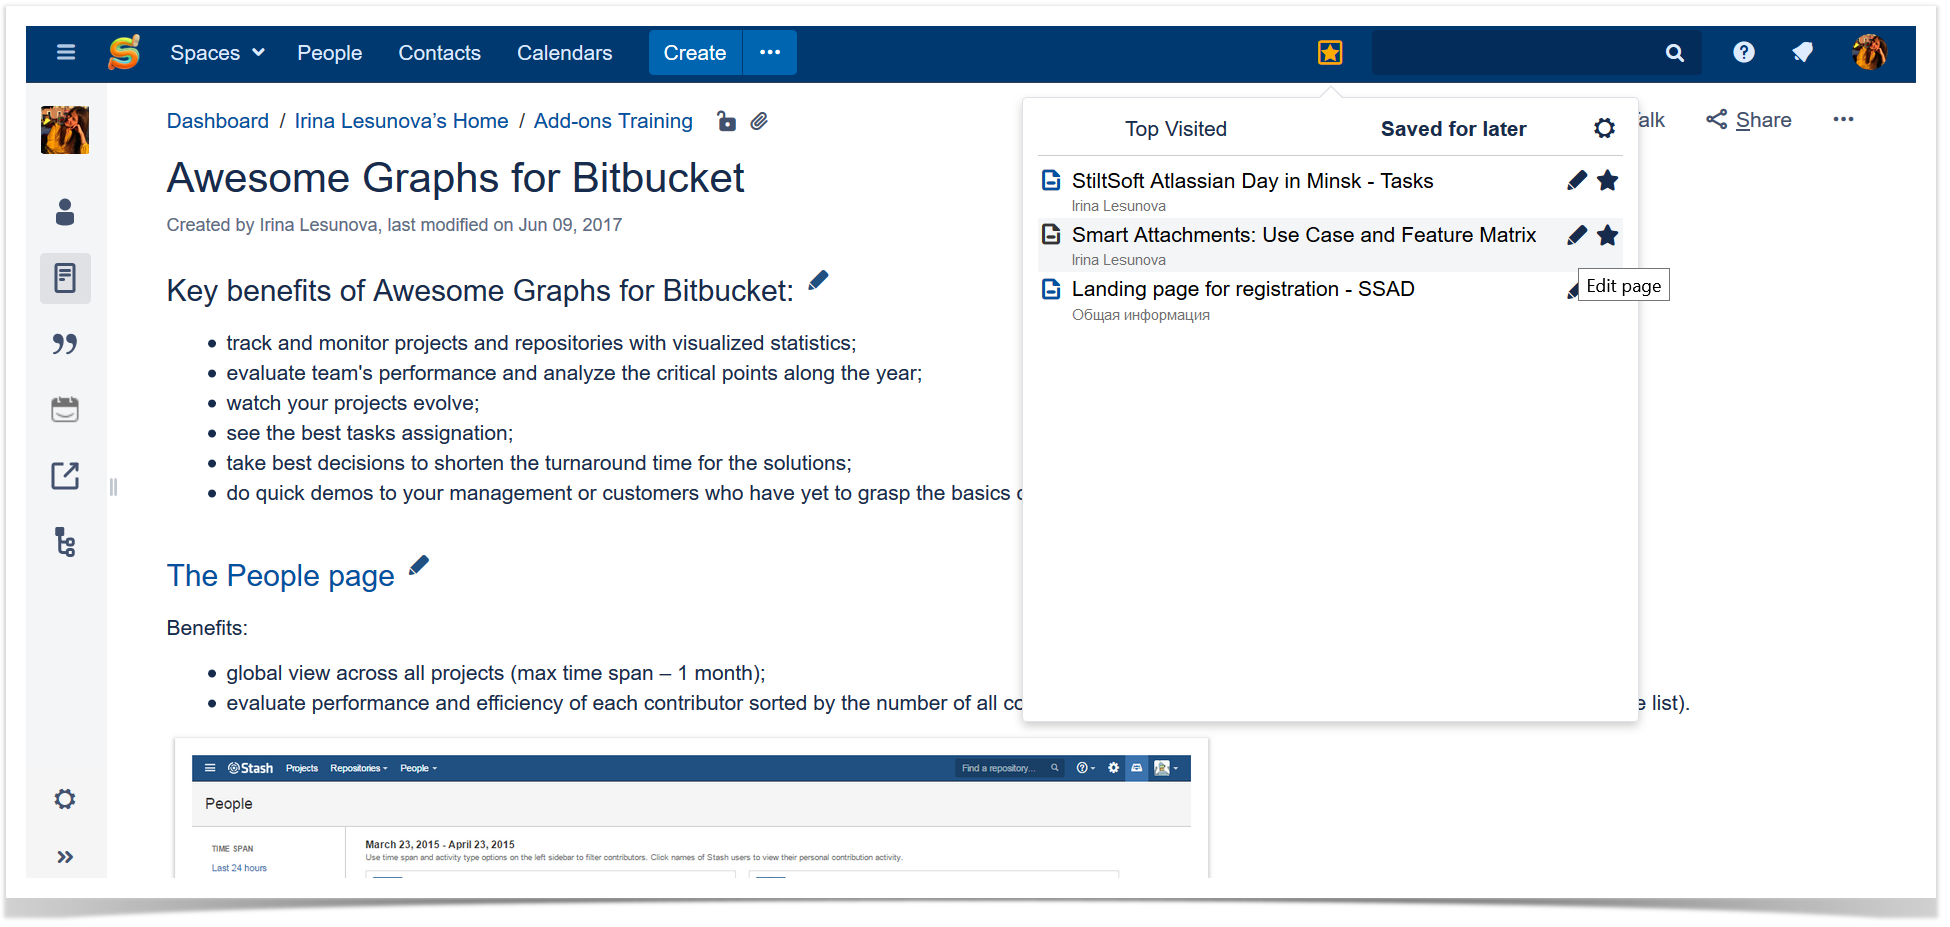Open the person icon in sidebar
The image size is (1950, 927).
point(65,212)
